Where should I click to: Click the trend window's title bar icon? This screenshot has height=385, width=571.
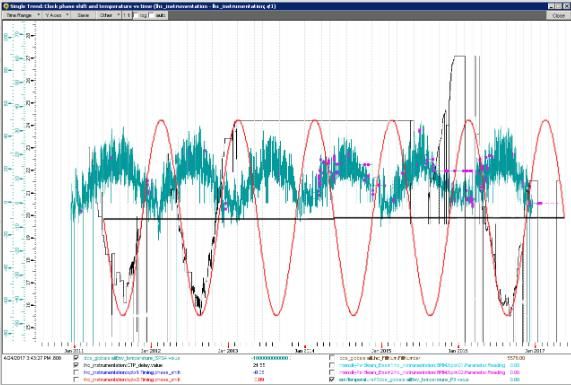(x=6, y=6)
